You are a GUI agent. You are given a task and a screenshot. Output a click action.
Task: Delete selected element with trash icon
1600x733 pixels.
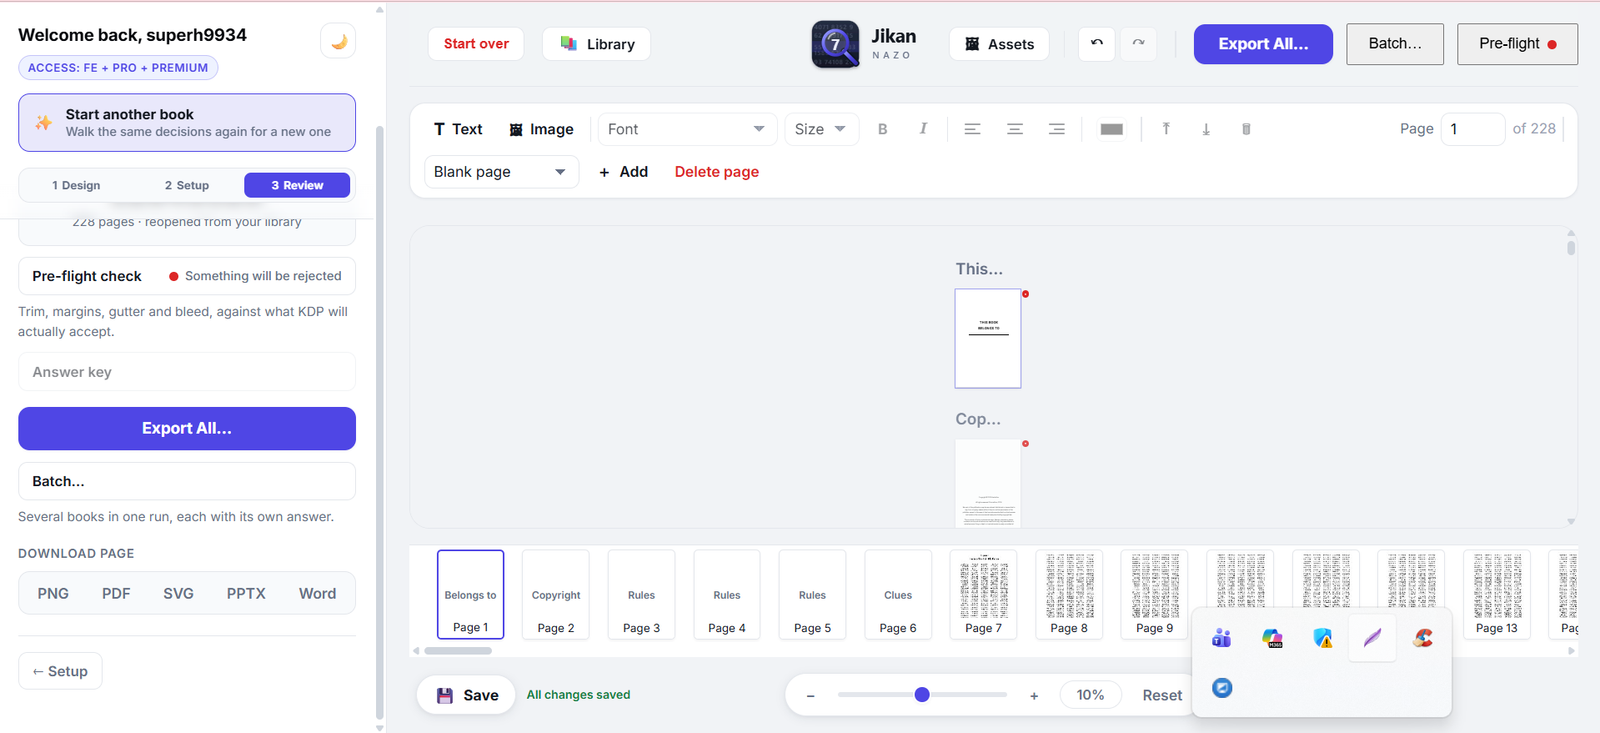(1246, 129)
